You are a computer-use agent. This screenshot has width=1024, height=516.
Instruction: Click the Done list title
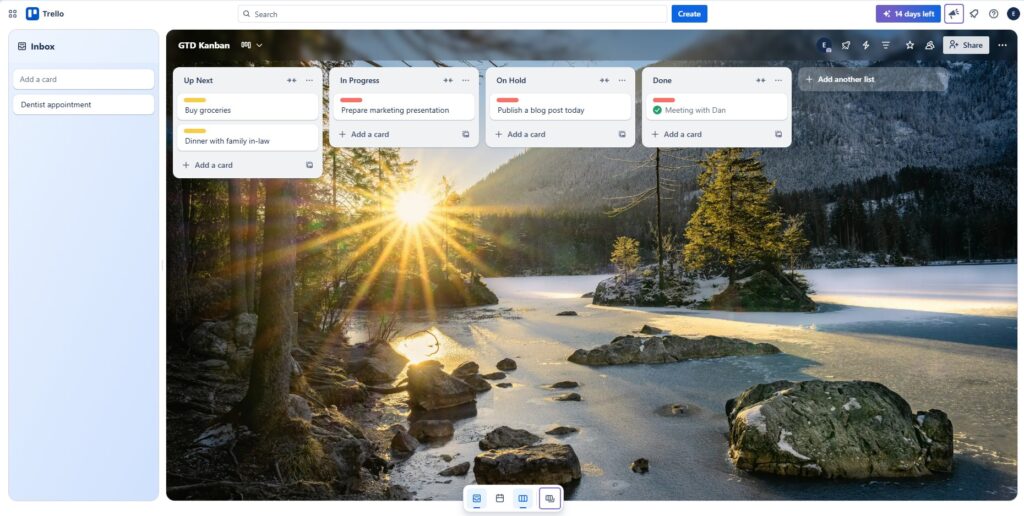click(662, 80)
